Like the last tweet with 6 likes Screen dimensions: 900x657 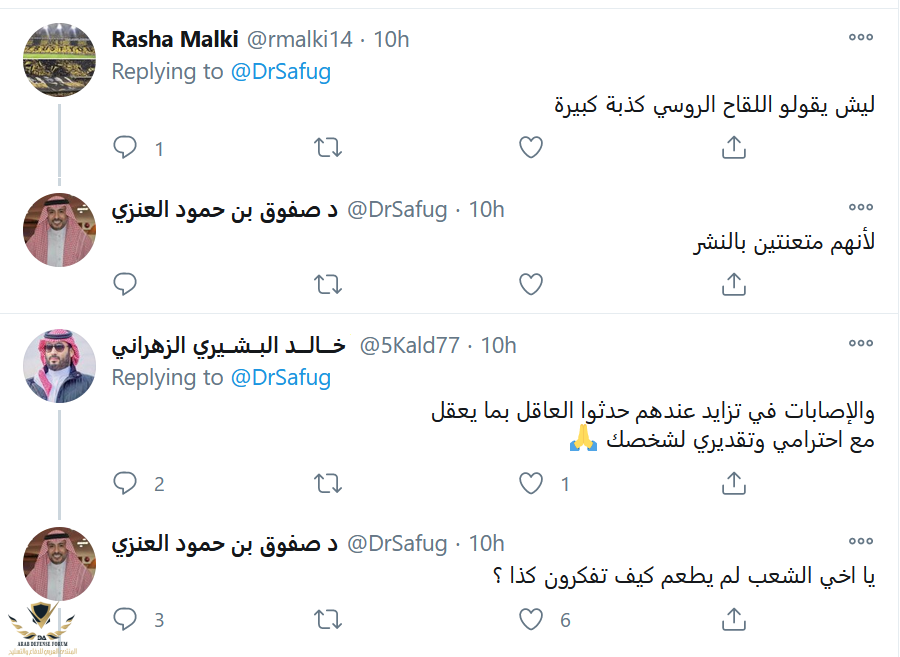531,620
